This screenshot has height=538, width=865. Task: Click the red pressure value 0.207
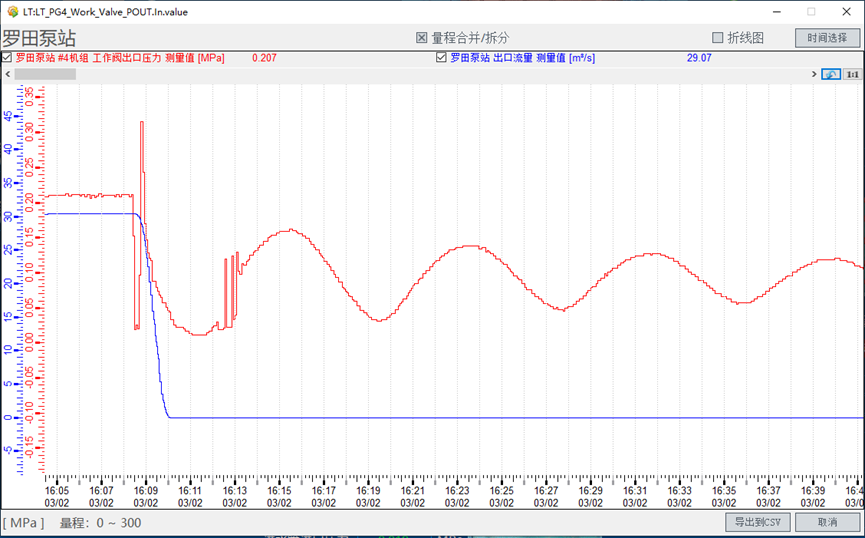click(x=264, y=58)
